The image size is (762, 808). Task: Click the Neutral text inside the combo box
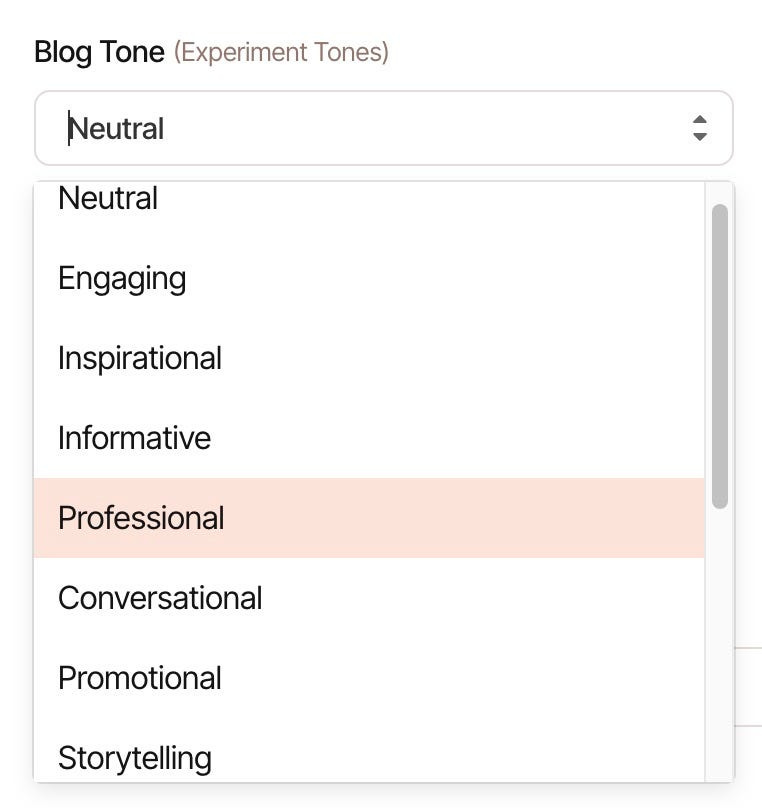click(x=116, y=128)
